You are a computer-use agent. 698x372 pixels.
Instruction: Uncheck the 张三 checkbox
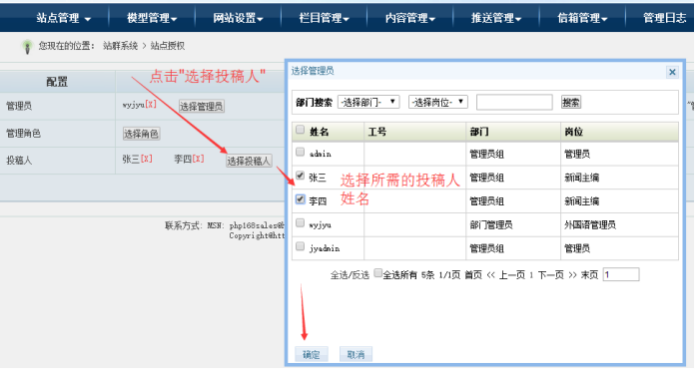(300, 175)
